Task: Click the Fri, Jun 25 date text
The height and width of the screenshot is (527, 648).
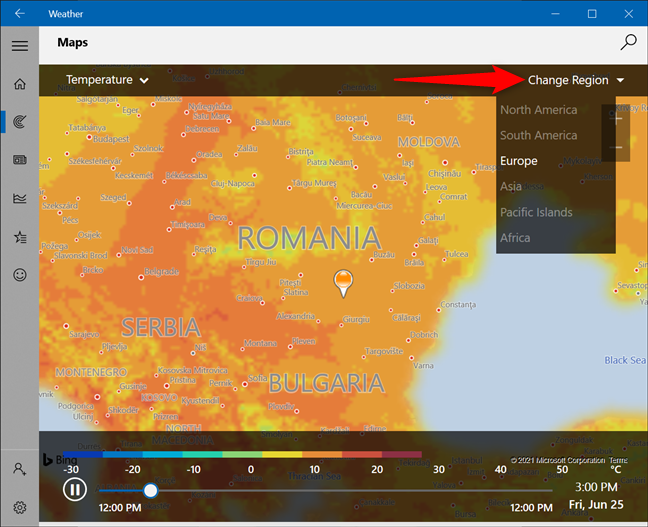Action: pyautogui.click(x=596, y=505)
